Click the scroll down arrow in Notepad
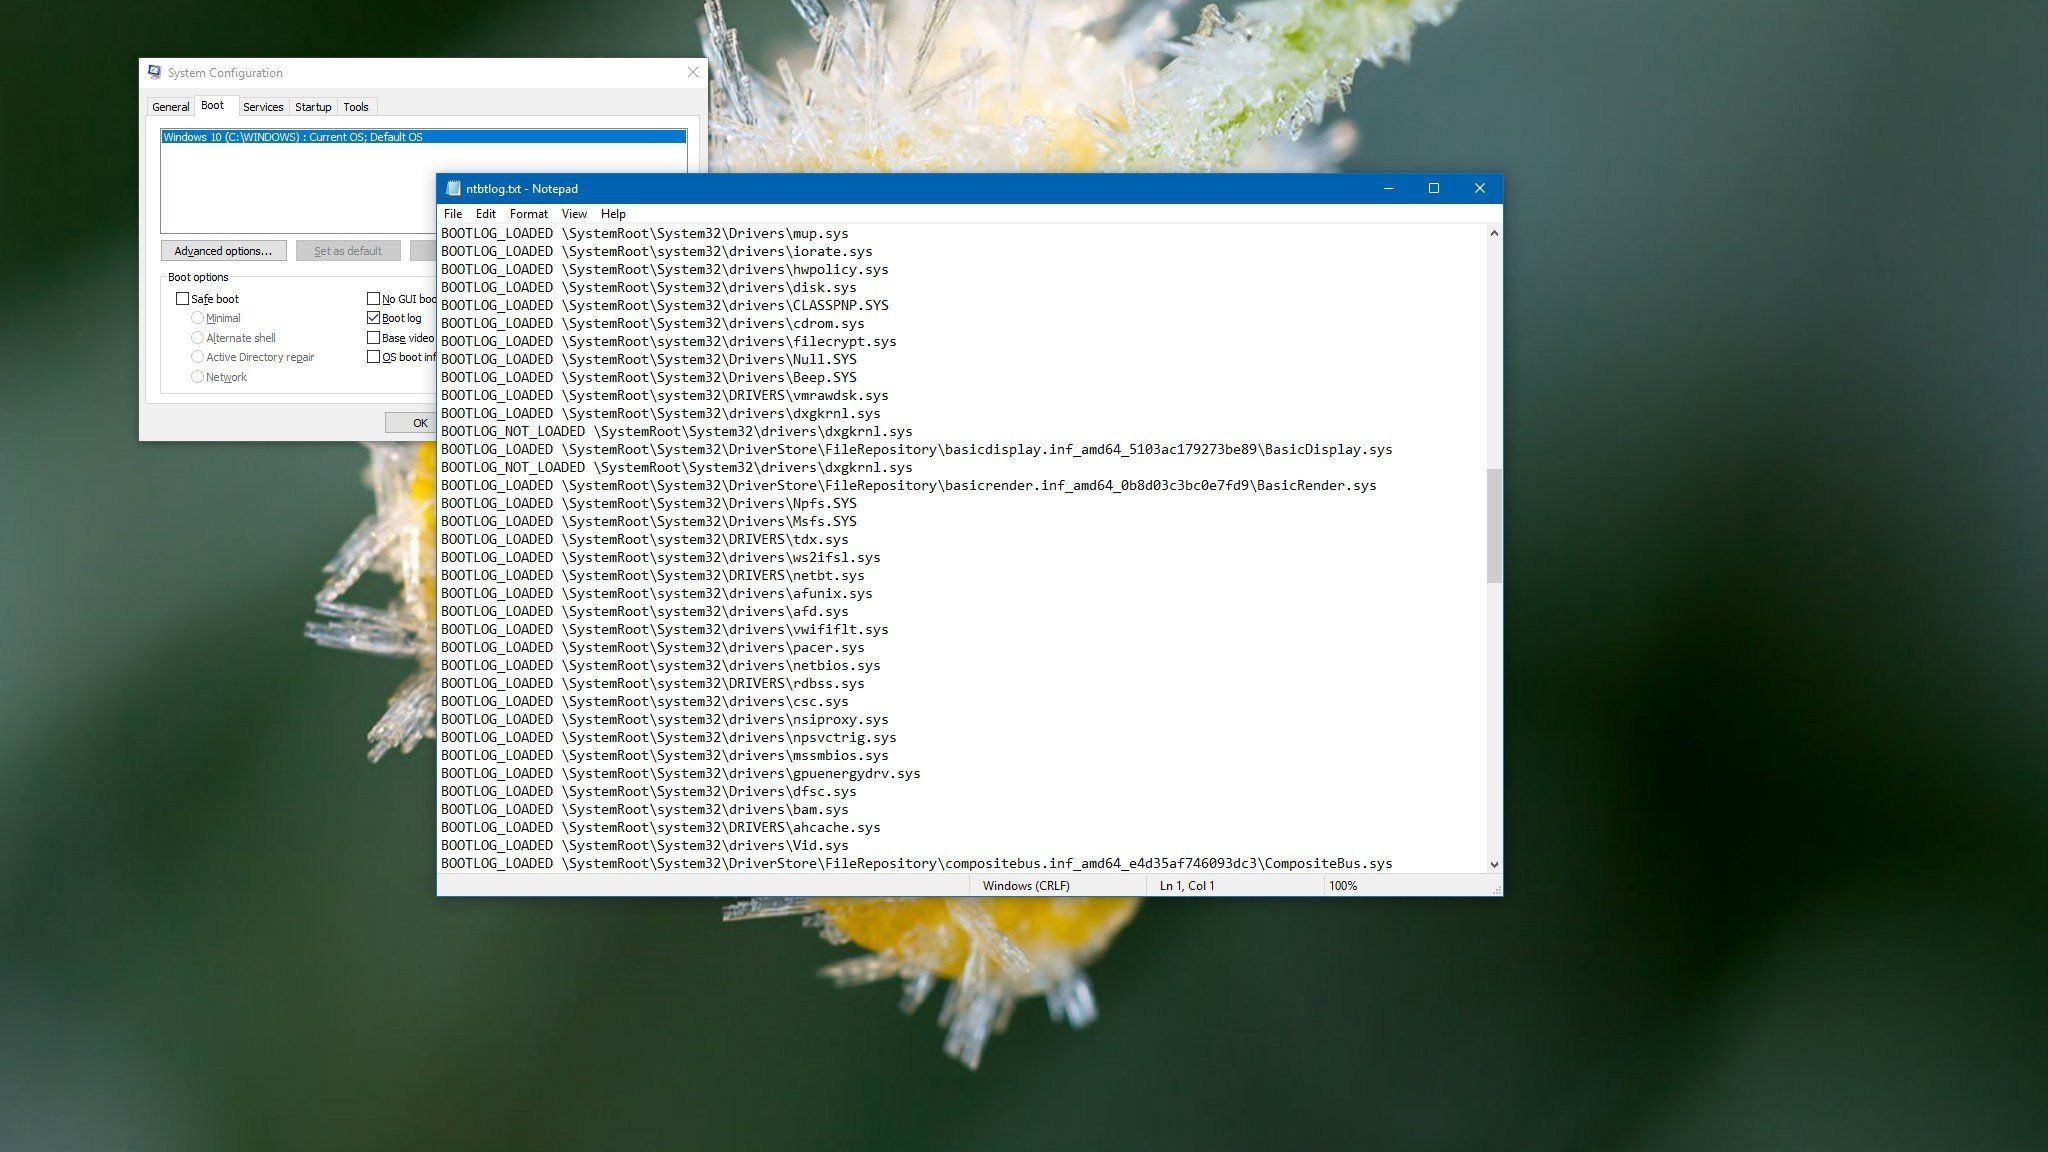This screenshot has height=1152, width=2048. click(x=1494, y=864)
